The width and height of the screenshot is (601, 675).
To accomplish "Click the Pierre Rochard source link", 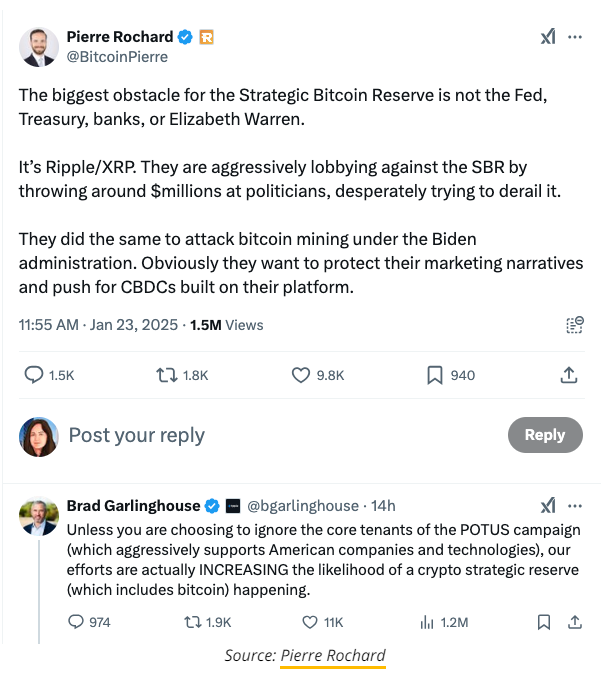I will point(332,656).
